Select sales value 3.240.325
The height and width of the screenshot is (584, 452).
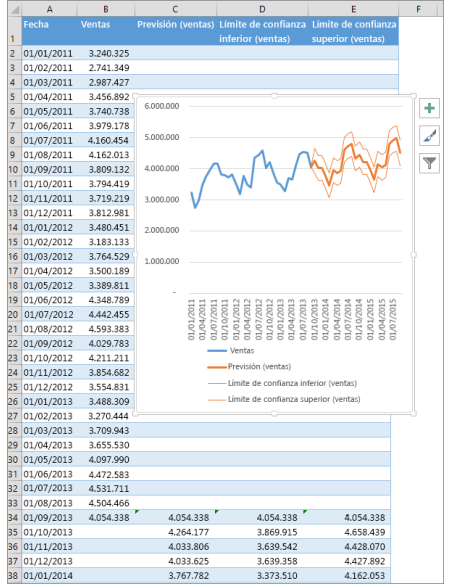click(x=106, y=53)
